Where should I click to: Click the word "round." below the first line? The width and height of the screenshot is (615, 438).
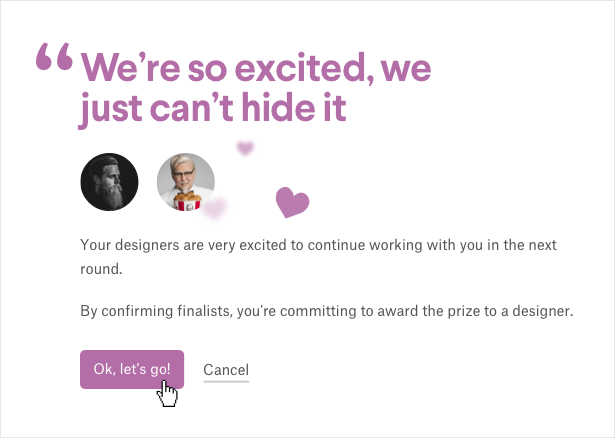(x=102, y=269)
